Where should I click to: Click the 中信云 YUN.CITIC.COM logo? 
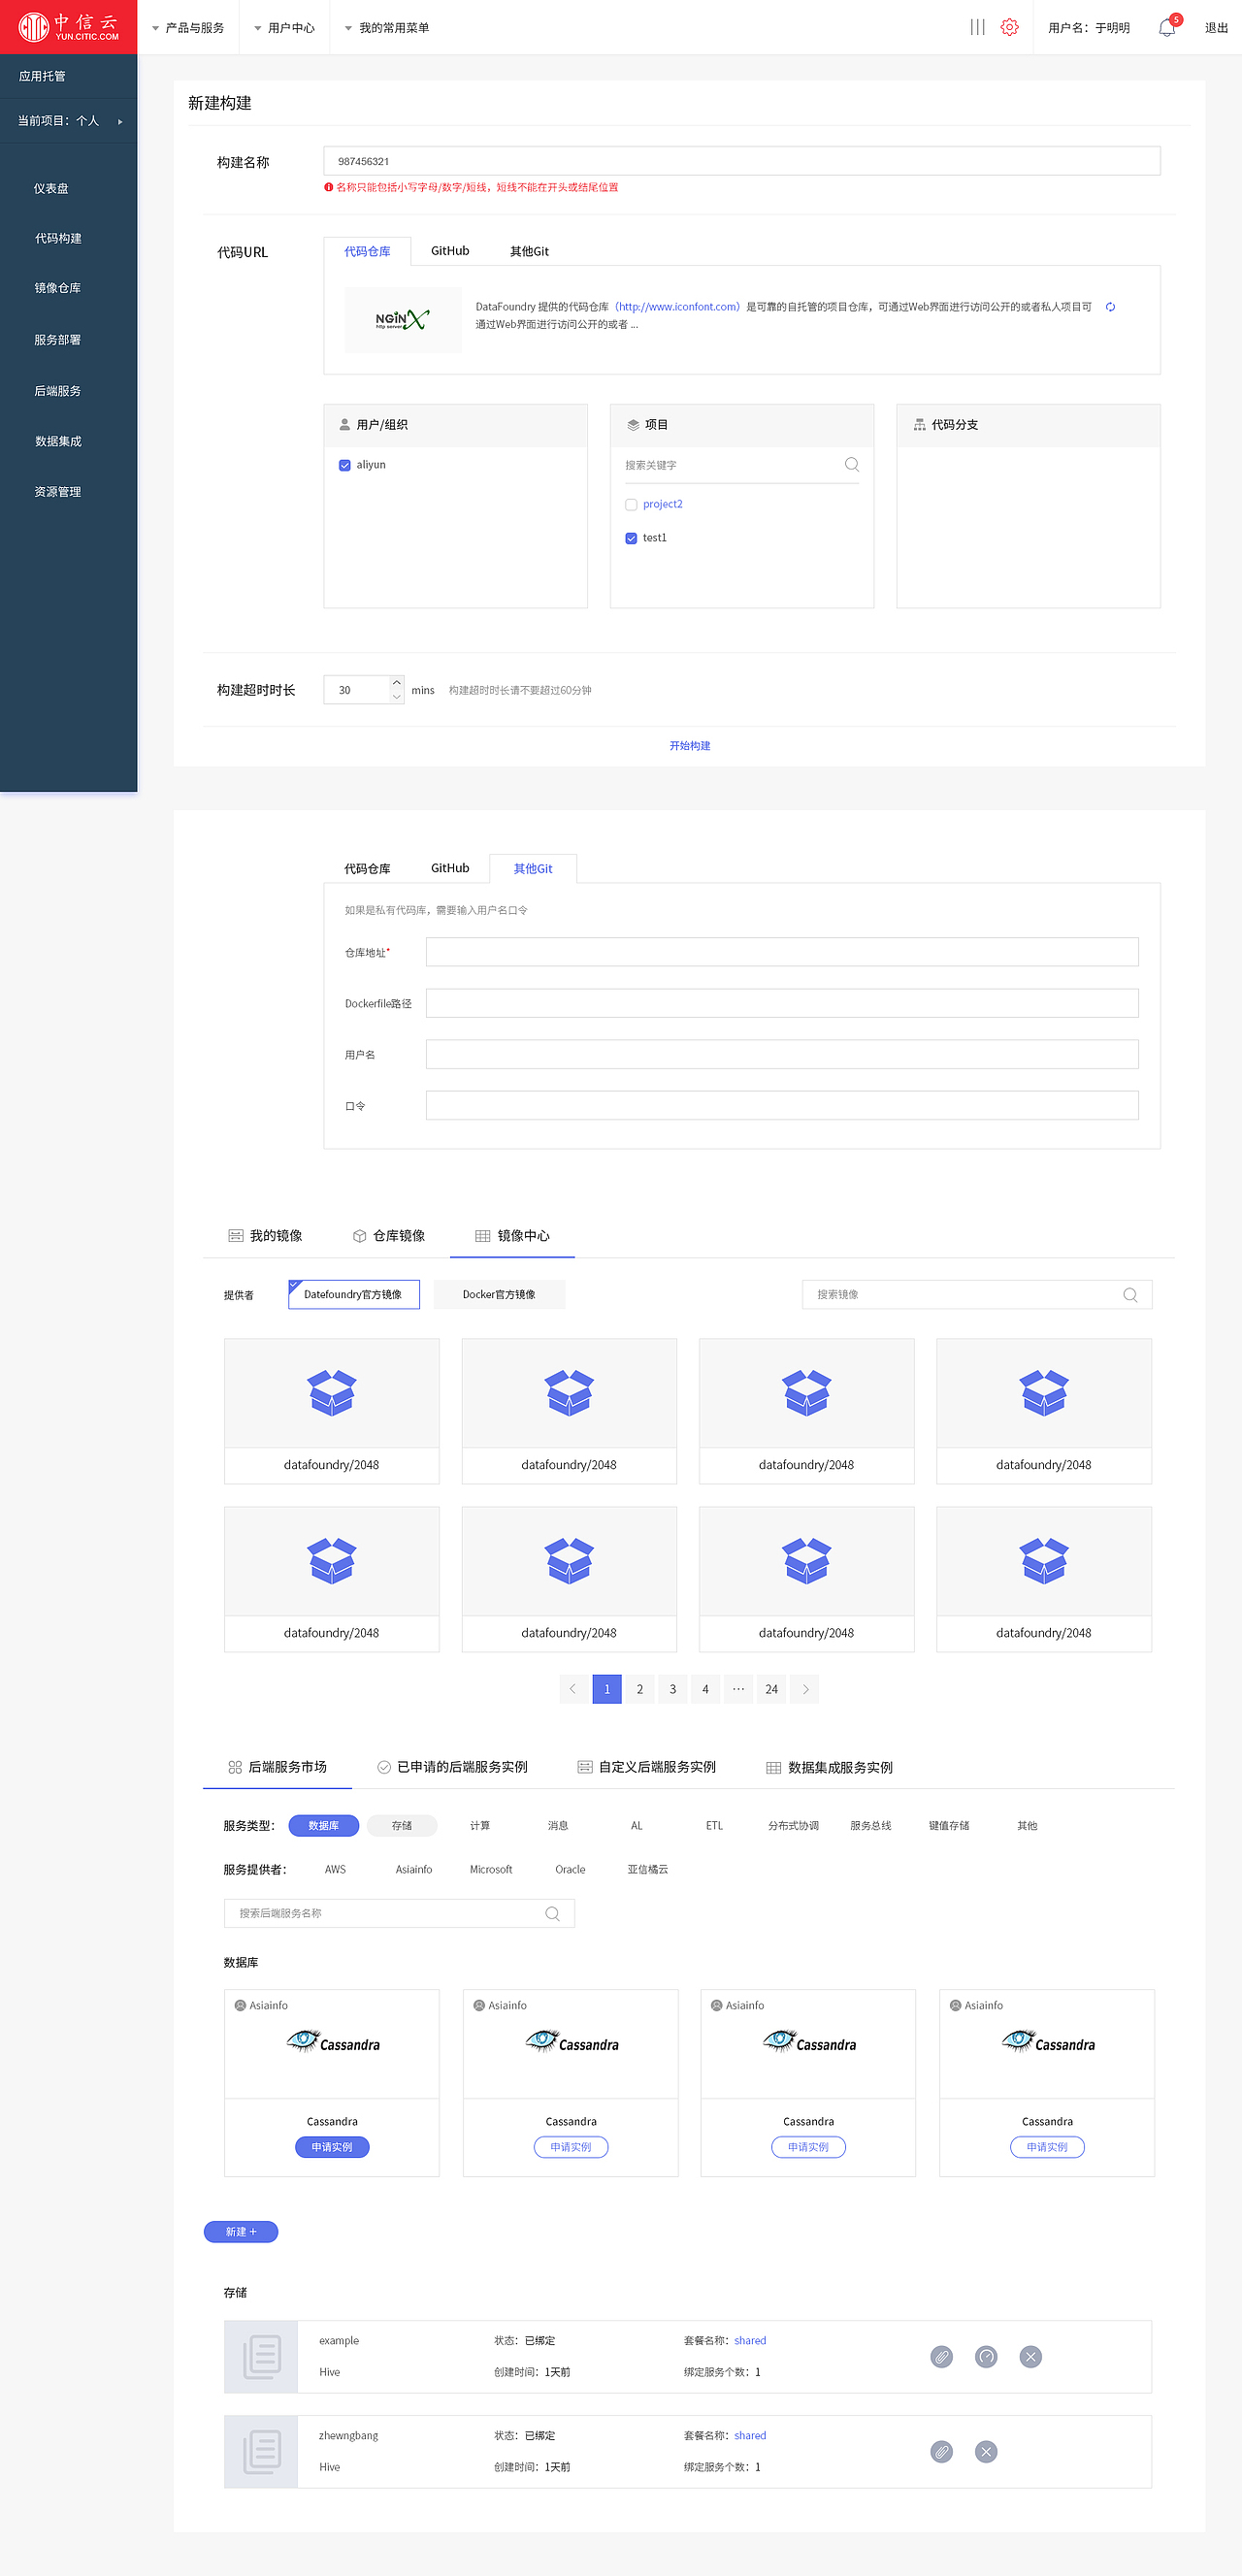point(68,27)
